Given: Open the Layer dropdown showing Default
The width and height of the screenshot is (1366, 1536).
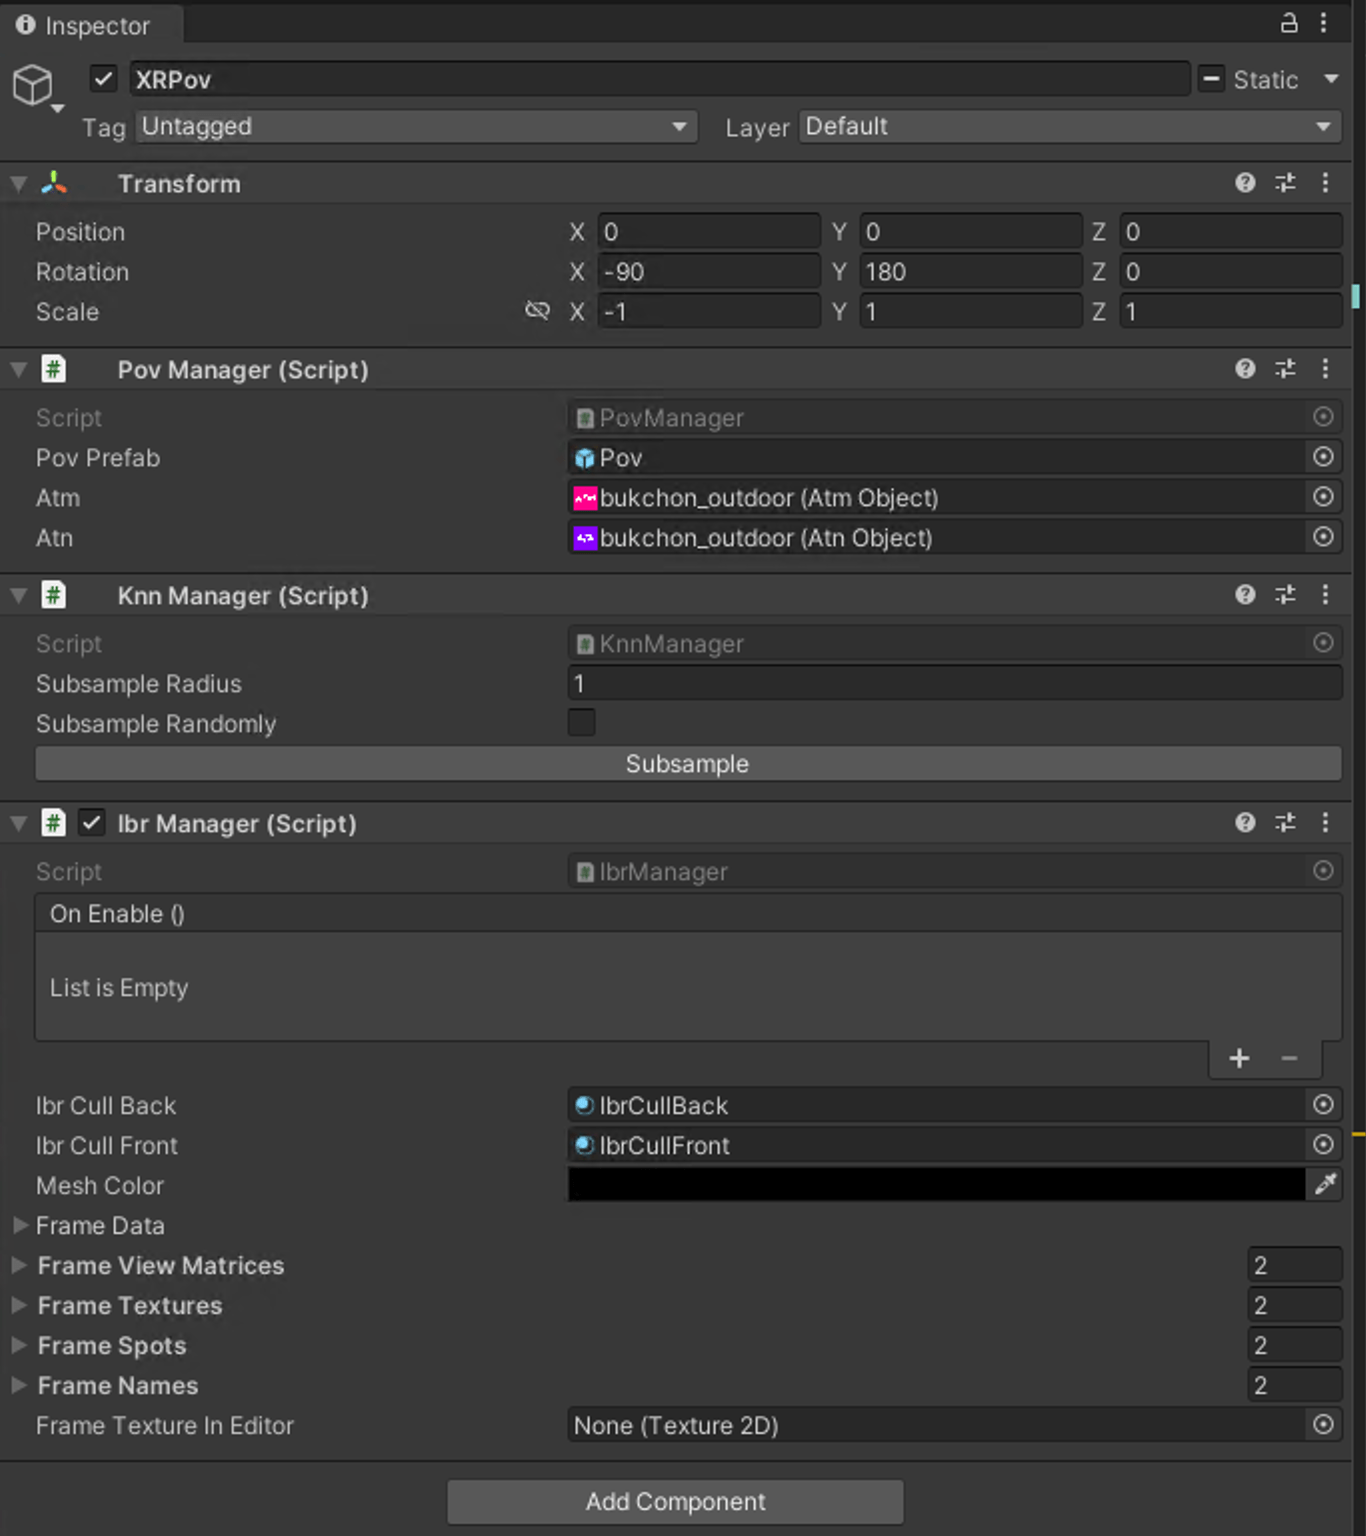Looking at the screenshot, I should point(1070,127).
